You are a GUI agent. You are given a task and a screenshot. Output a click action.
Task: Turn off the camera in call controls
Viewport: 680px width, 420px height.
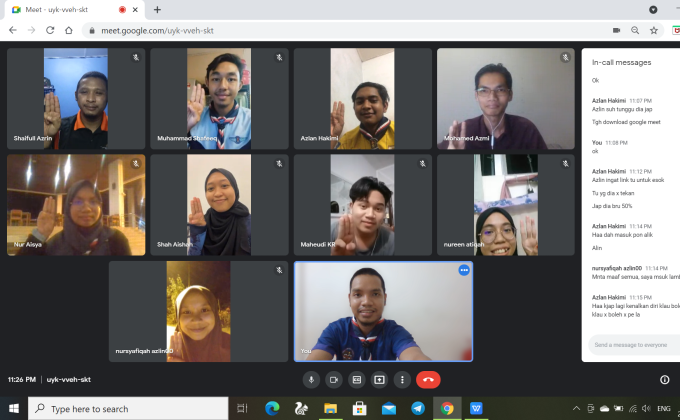[333, 380]
